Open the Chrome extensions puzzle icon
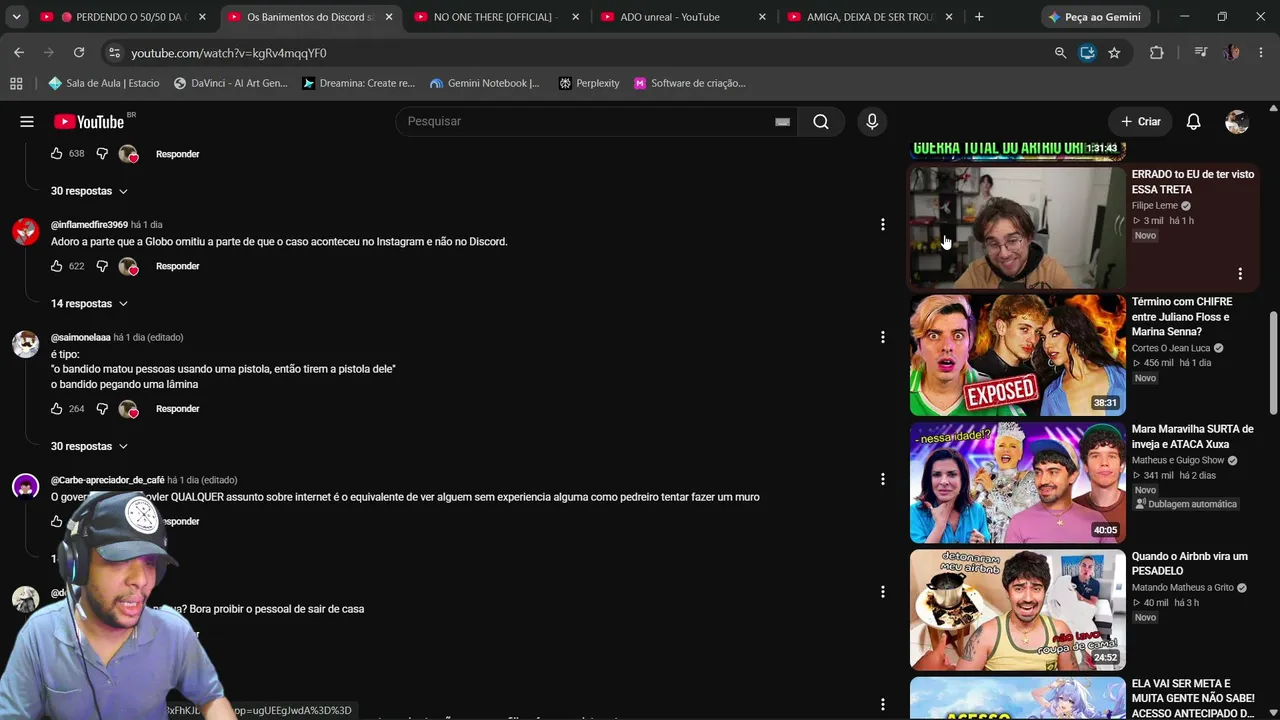 tap(1157, 53)
